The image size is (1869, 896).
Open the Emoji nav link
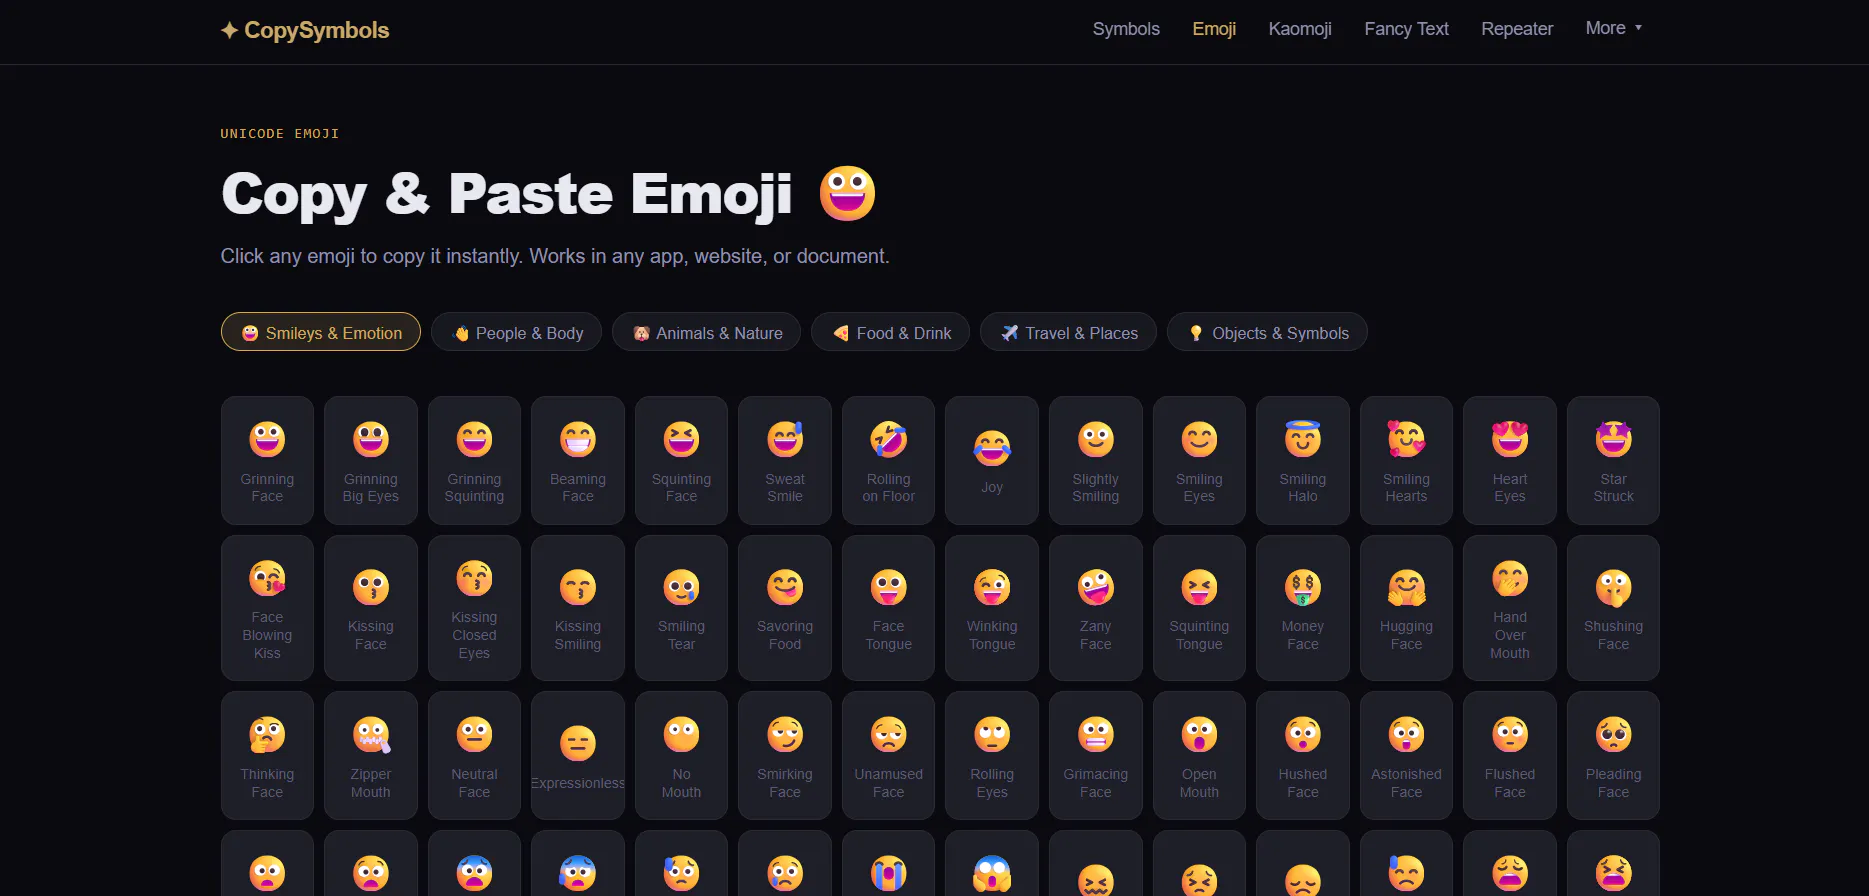[x=1214, y=29]
